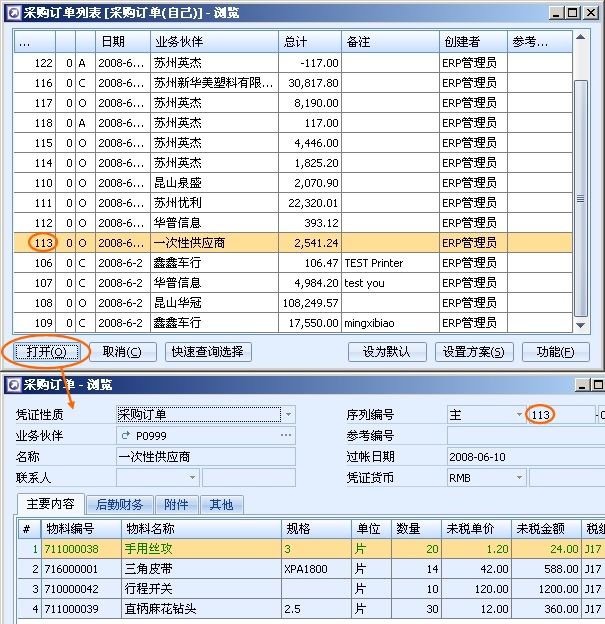Image resolution: width=605 pixels, height=624 pixels.
Task: Click the ellipsis browse button in 业务伙伴 field
Action: (286, 436)
